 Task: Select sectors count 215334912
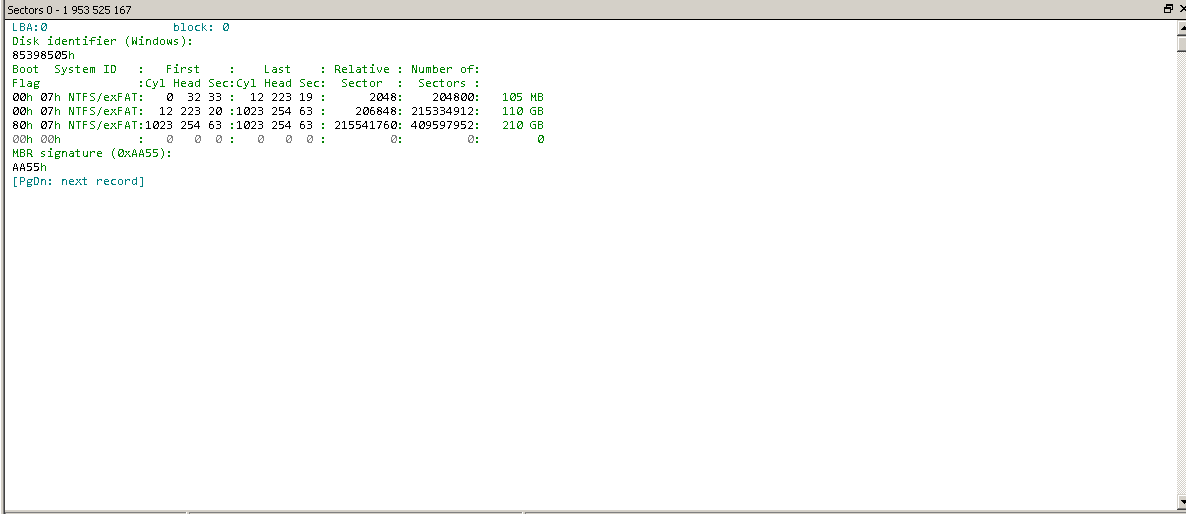(442, 111)
